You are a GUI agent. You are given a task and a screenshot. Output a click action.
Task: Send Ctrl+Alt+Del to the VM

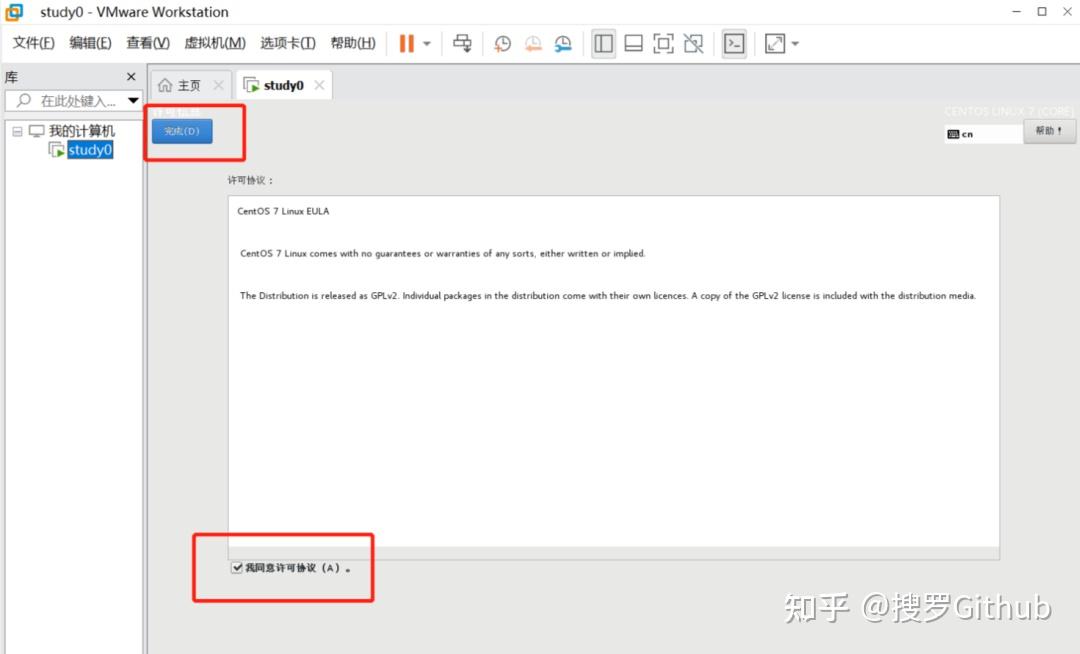tap(462, 43)
